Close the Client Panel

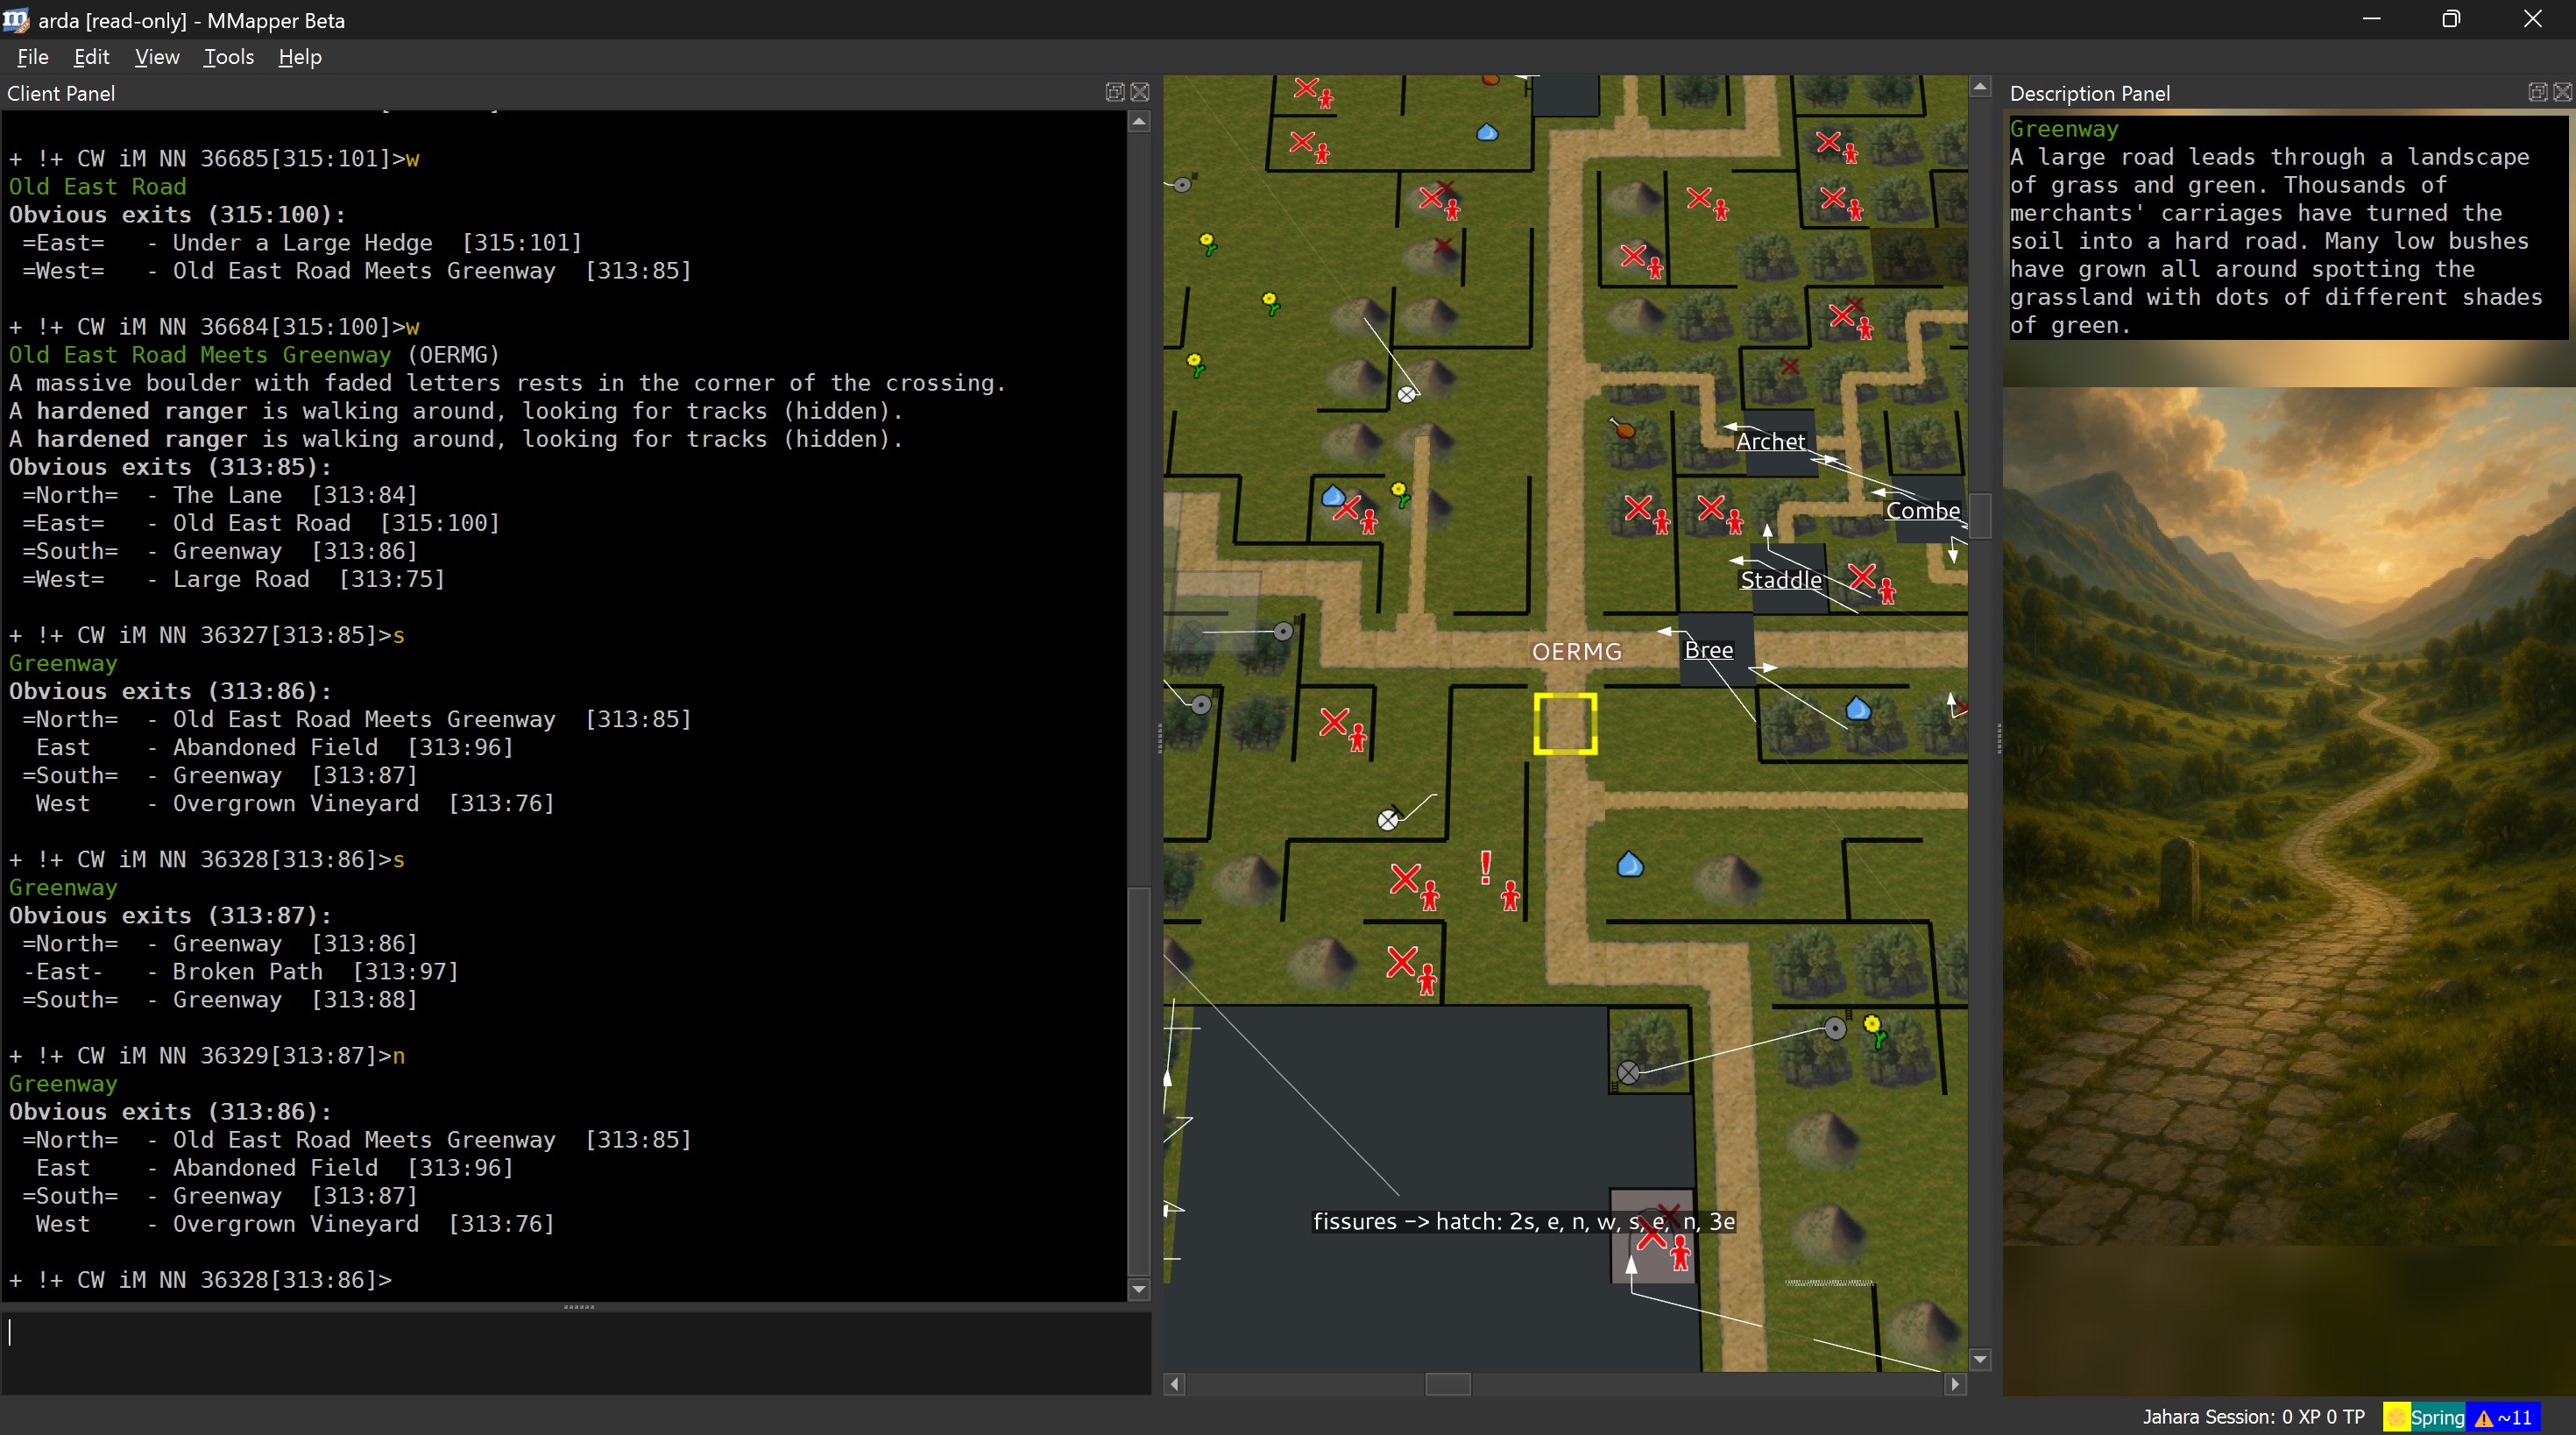click(x=1140, y=92)
